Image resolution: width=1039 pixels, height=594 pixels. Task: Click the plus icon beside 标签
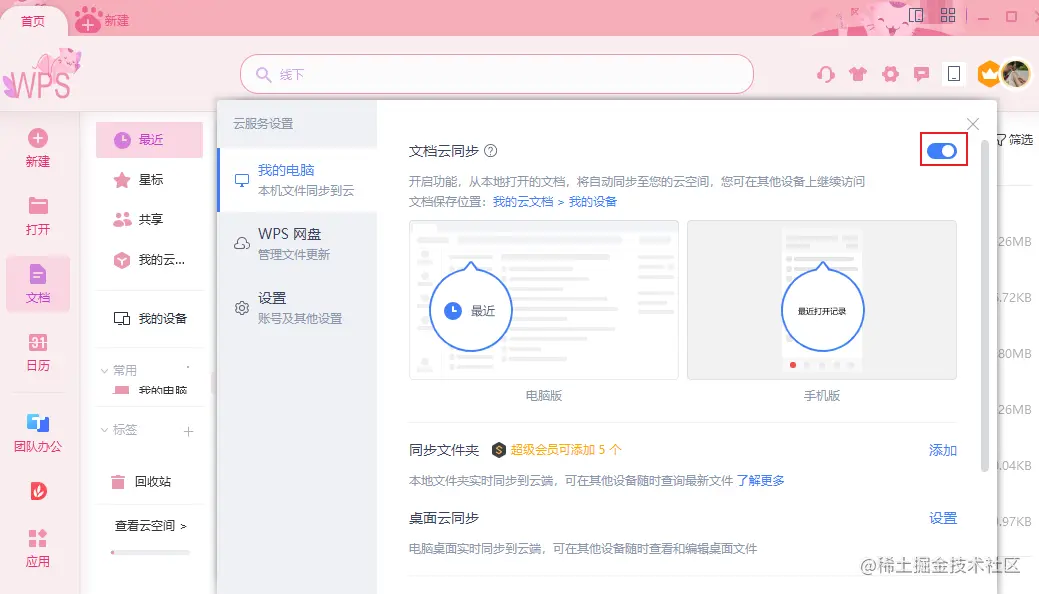tap(189, 432)
